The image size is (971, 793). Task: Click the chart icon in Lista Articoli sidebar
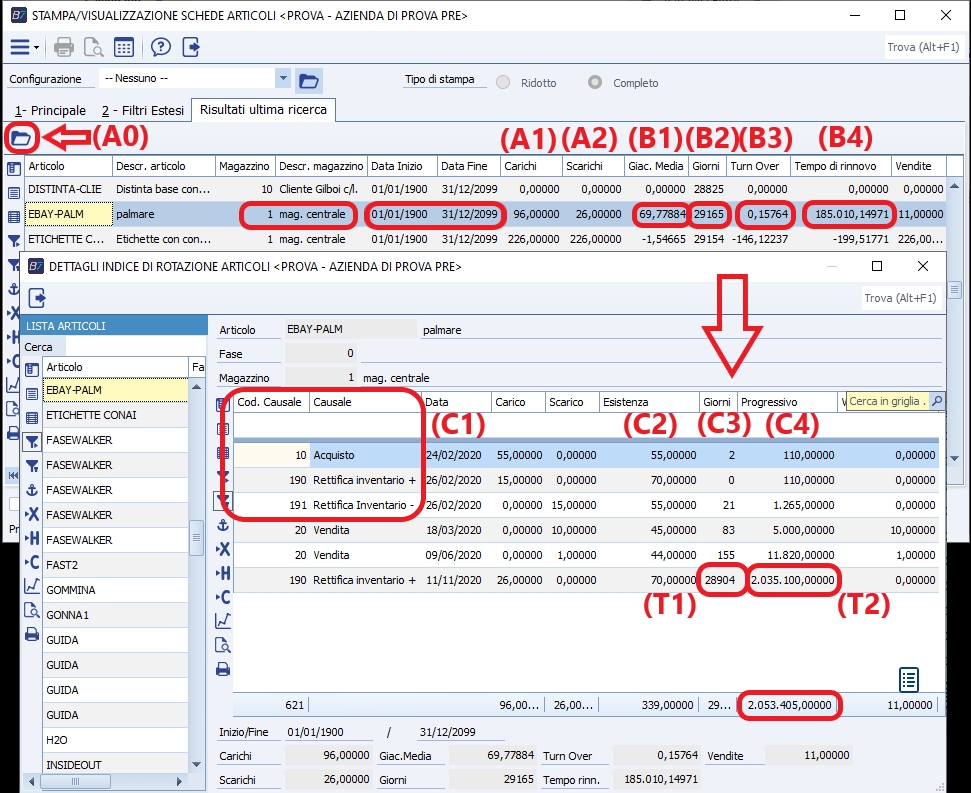(x=32, y=585)
